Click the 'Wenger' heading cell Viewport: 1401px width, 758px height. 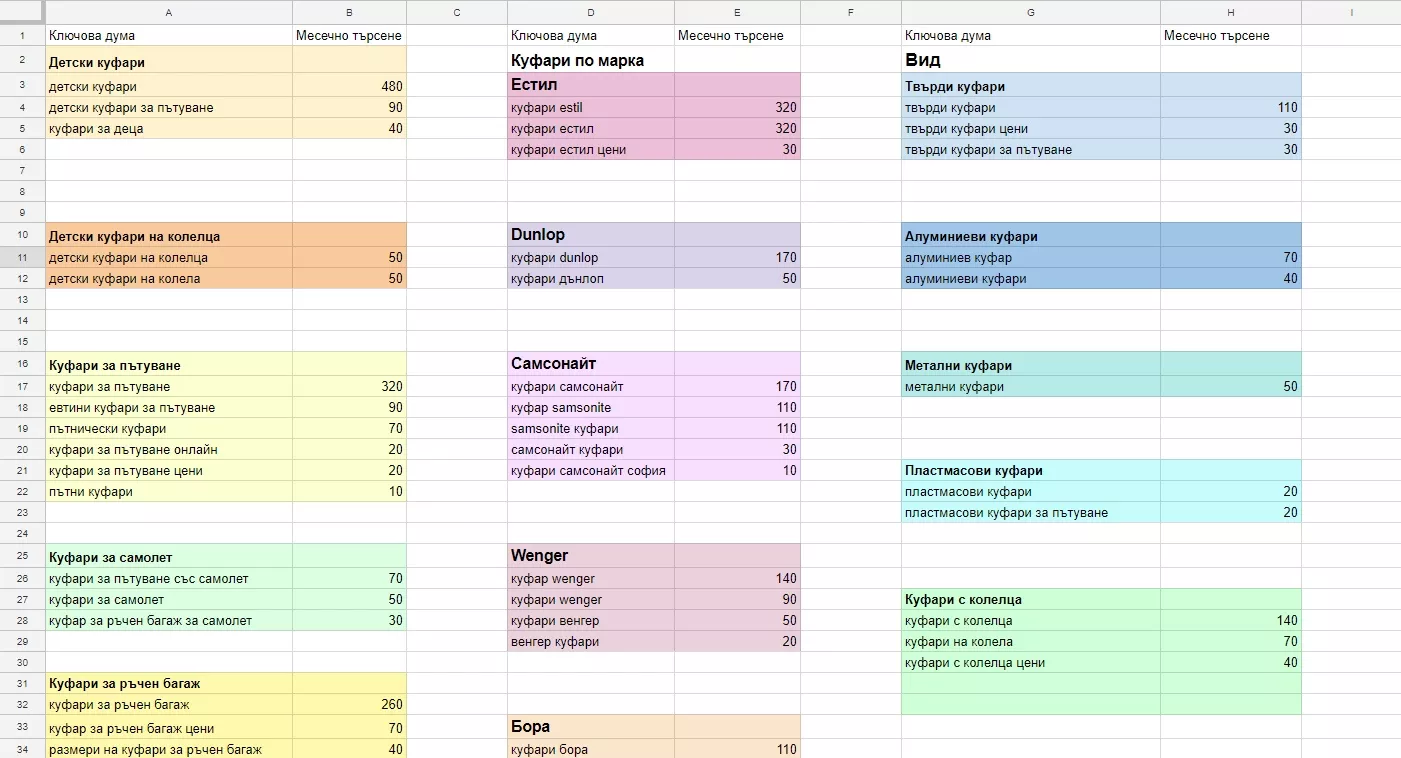tap(591, 556)
